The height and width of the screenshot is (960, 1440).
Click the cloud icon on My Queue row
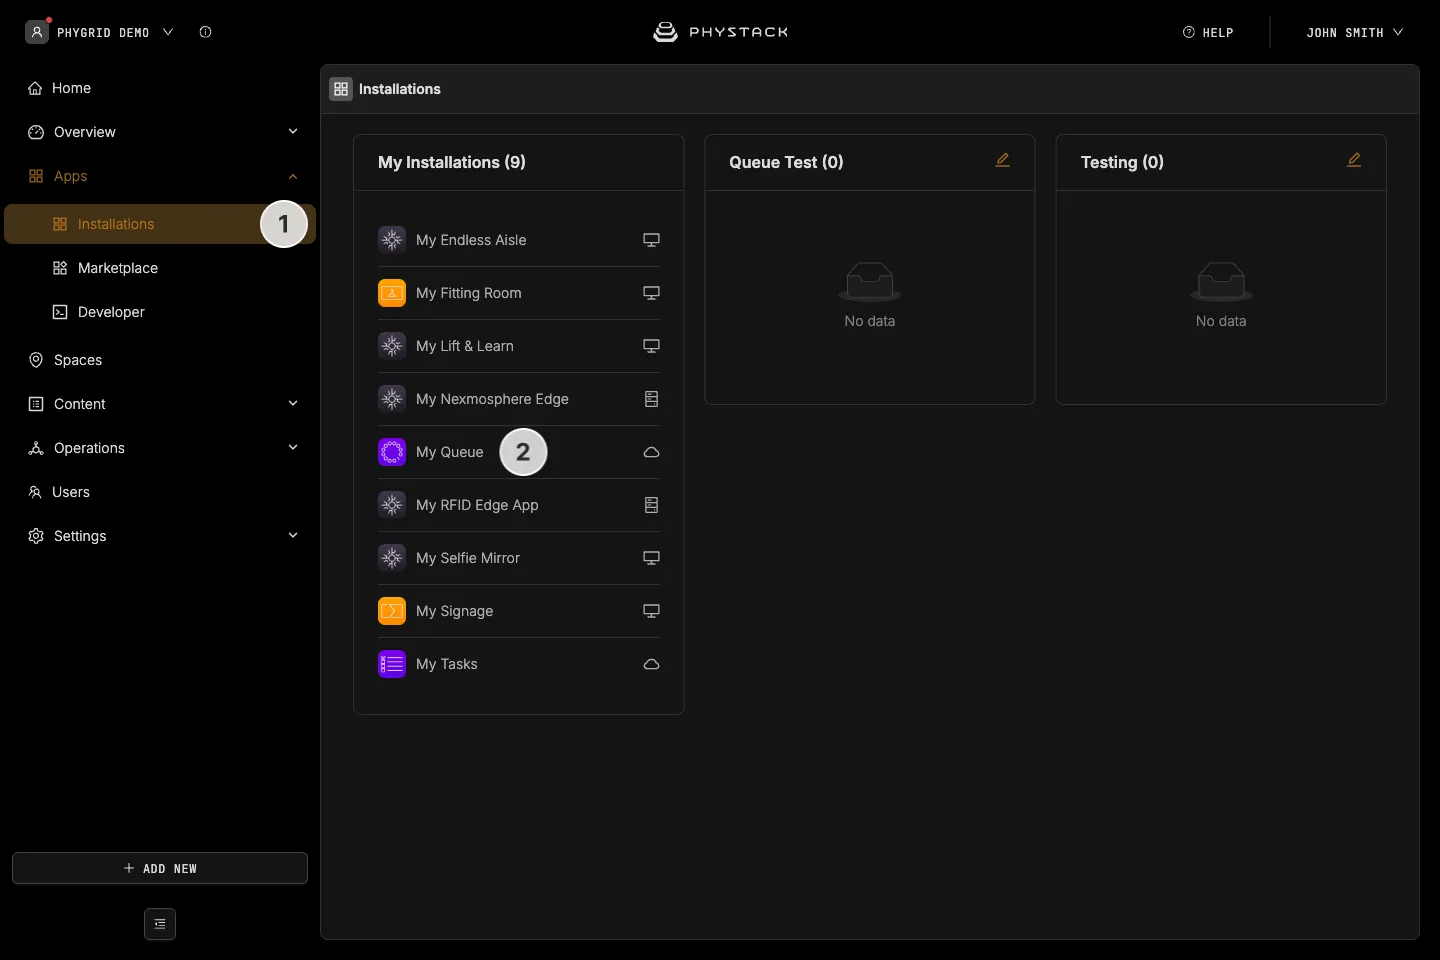coord(651,452)
